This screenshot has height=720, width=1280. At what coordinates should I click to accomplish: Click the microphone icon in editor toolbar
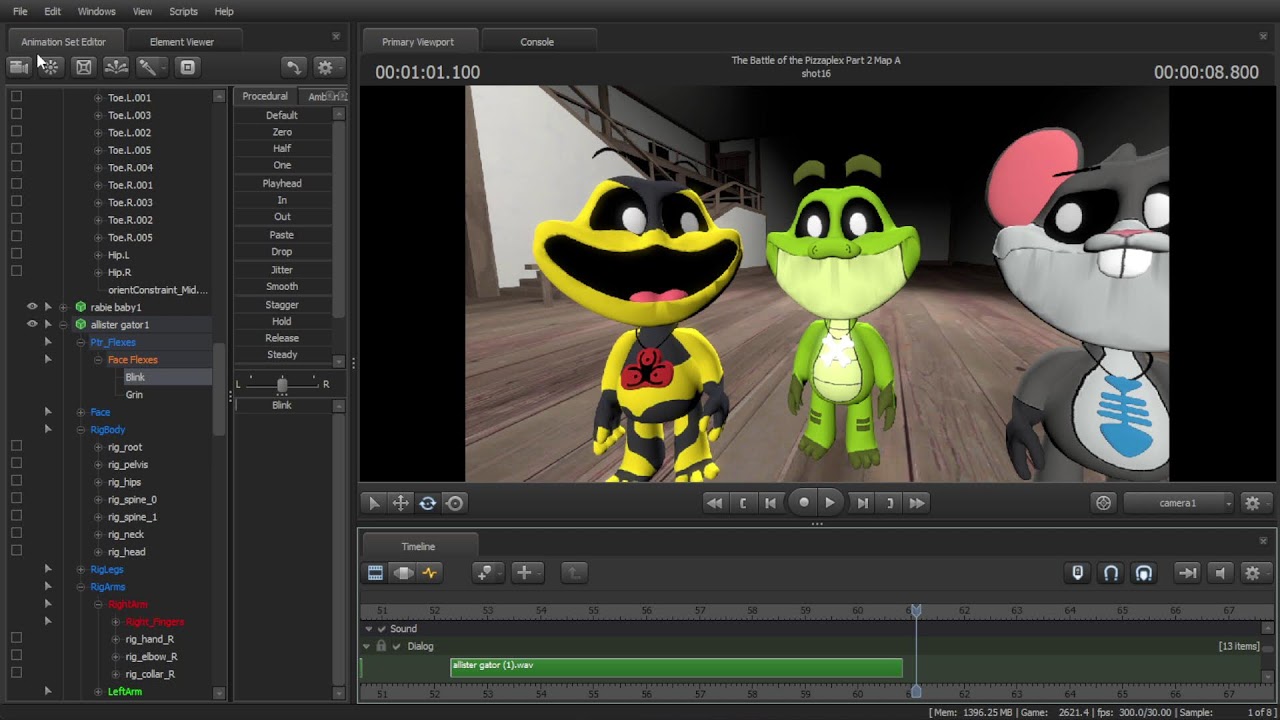click(148, 67)
